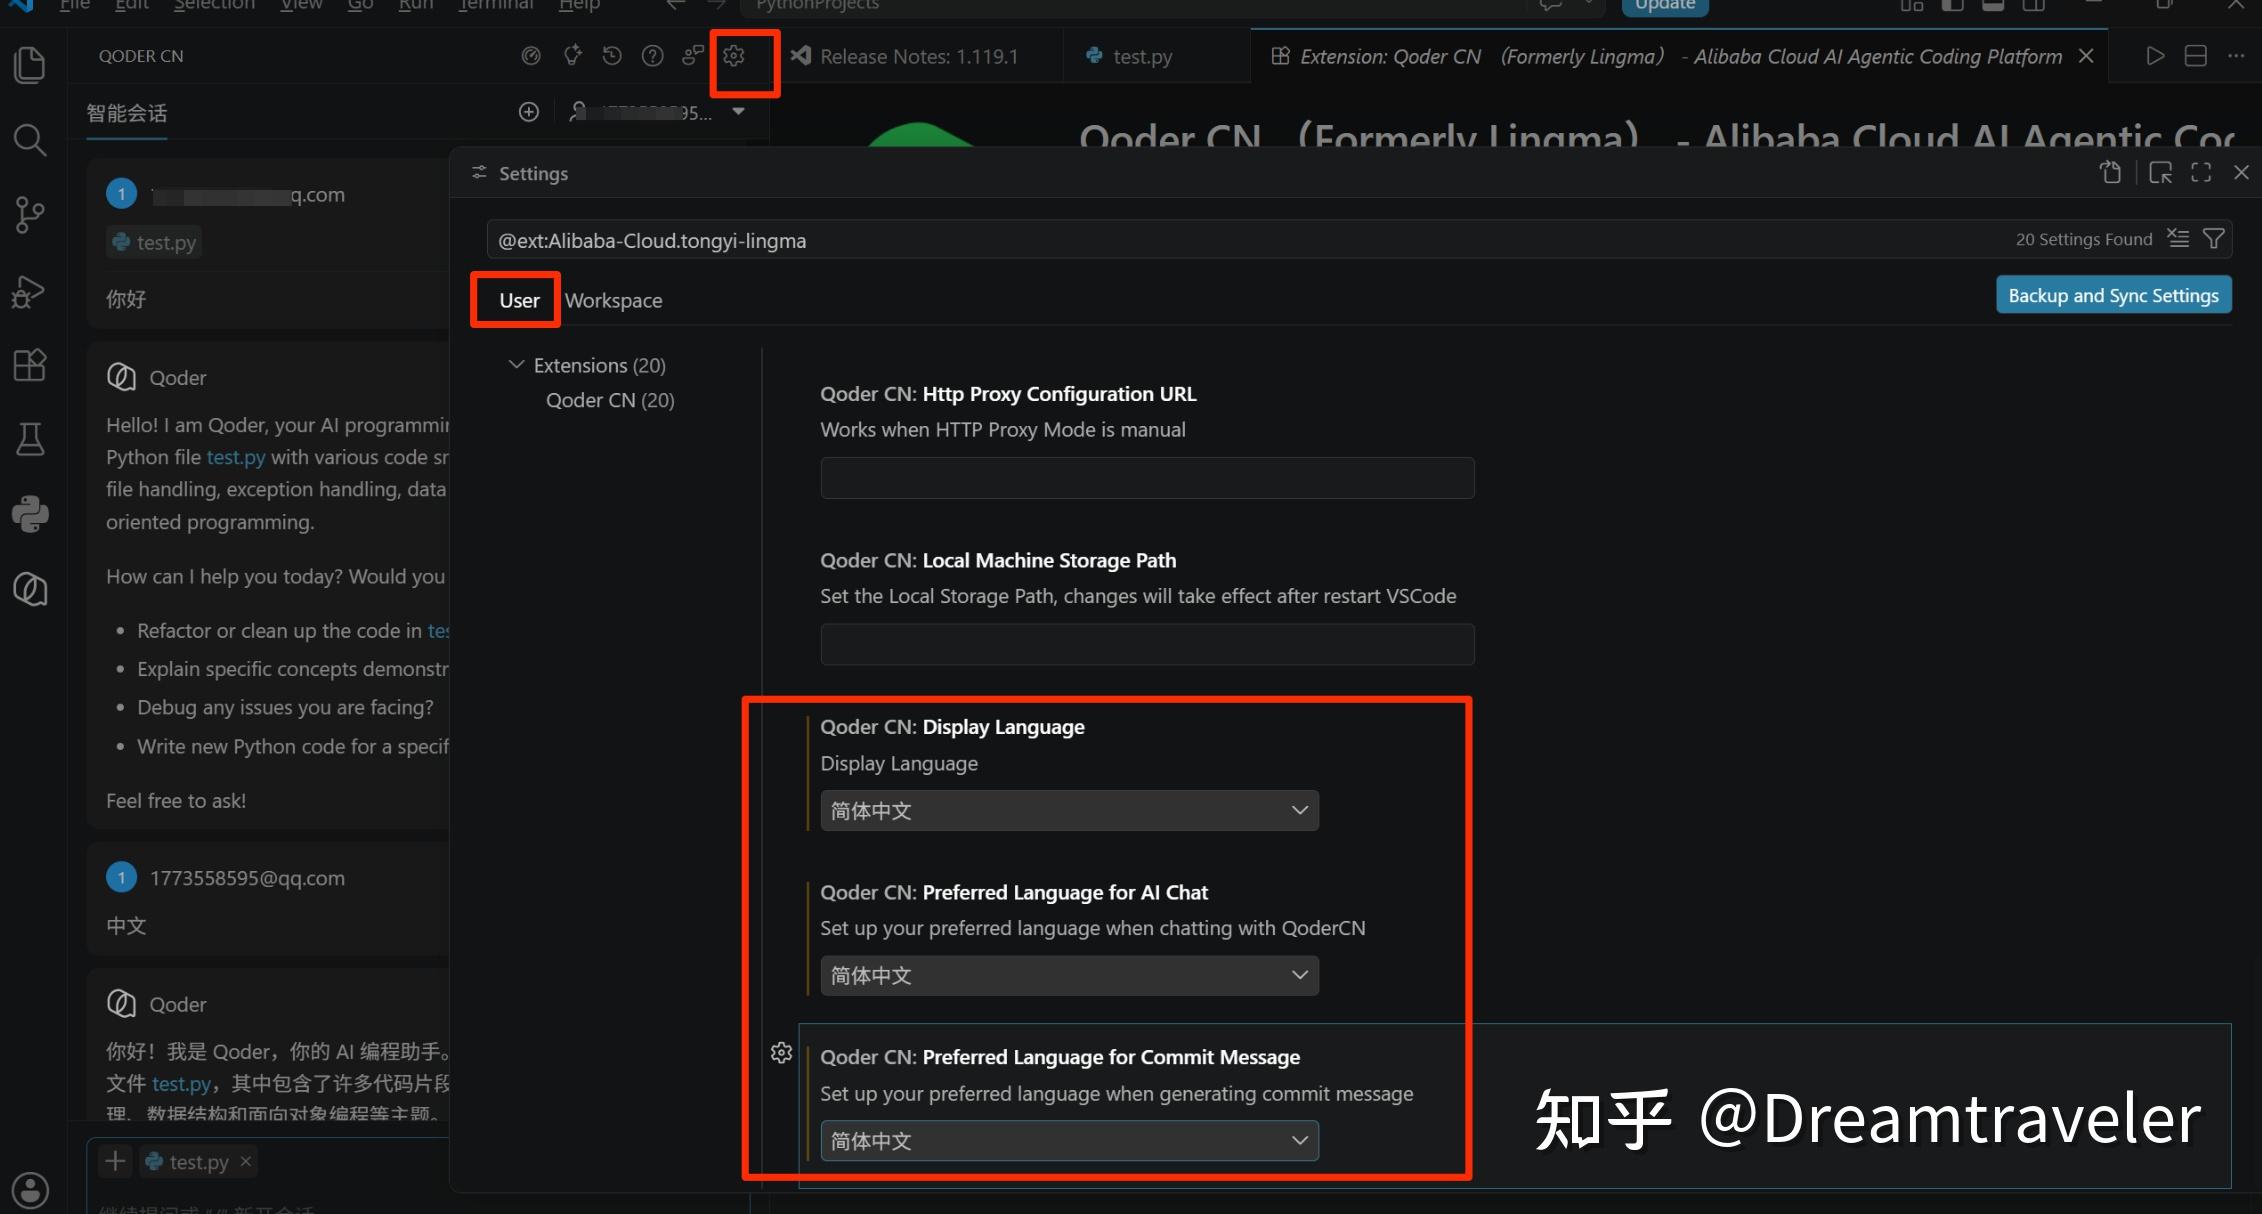Click the gear beside Preferred Language for Commit Message

click(x=782, y=1053)
